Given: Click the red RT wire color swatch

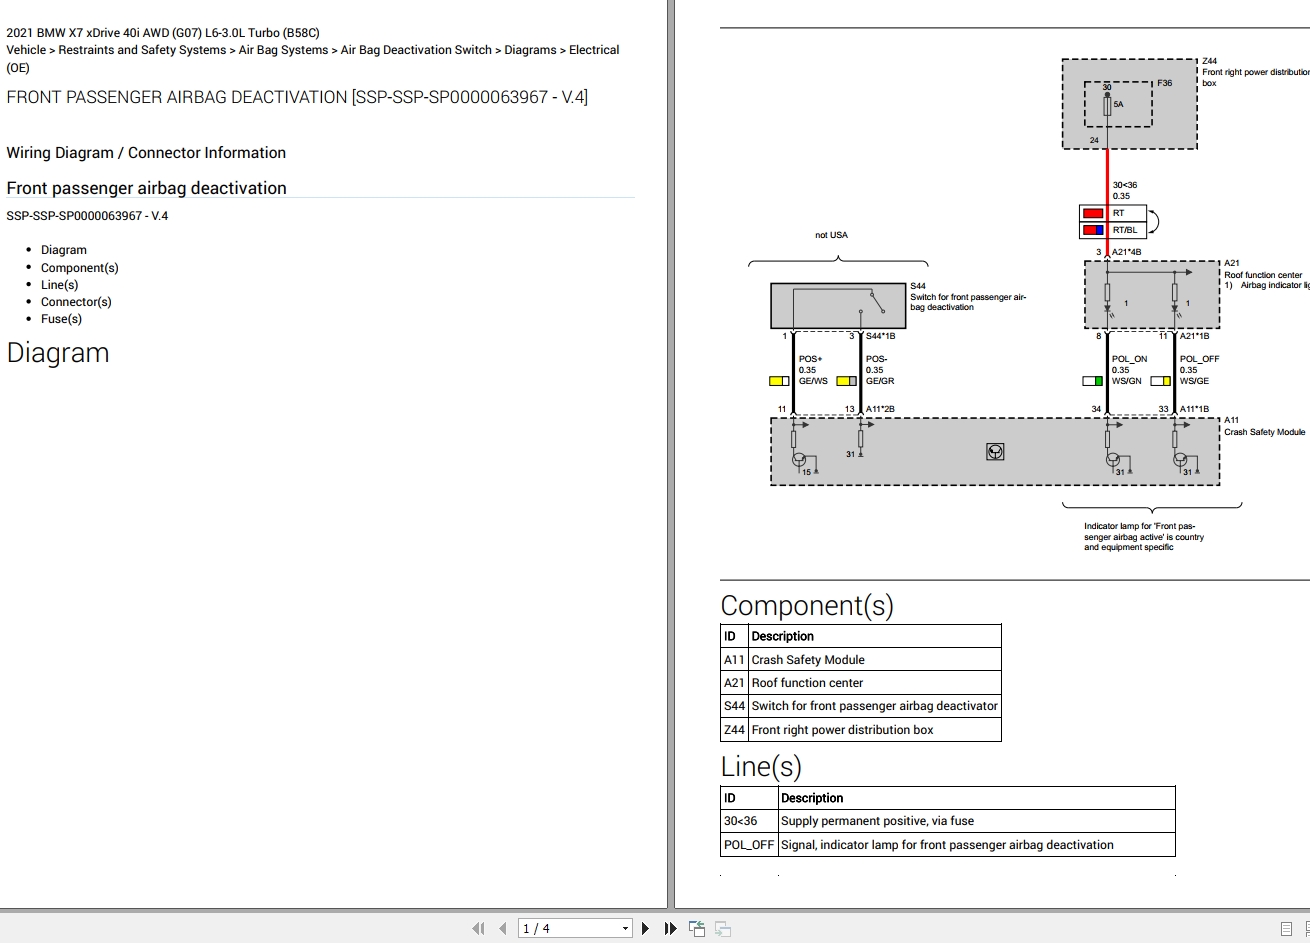Looking at the screenshot, I should coord(1093,213).
